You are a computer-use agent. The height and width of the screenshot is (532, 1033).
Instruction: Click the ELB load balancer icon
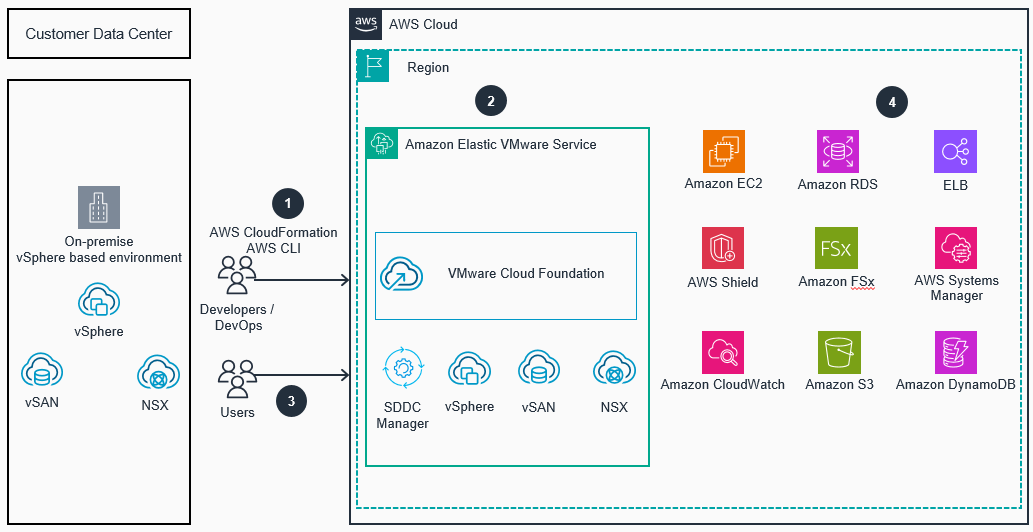pyautogui.click(x=955, y=152)
